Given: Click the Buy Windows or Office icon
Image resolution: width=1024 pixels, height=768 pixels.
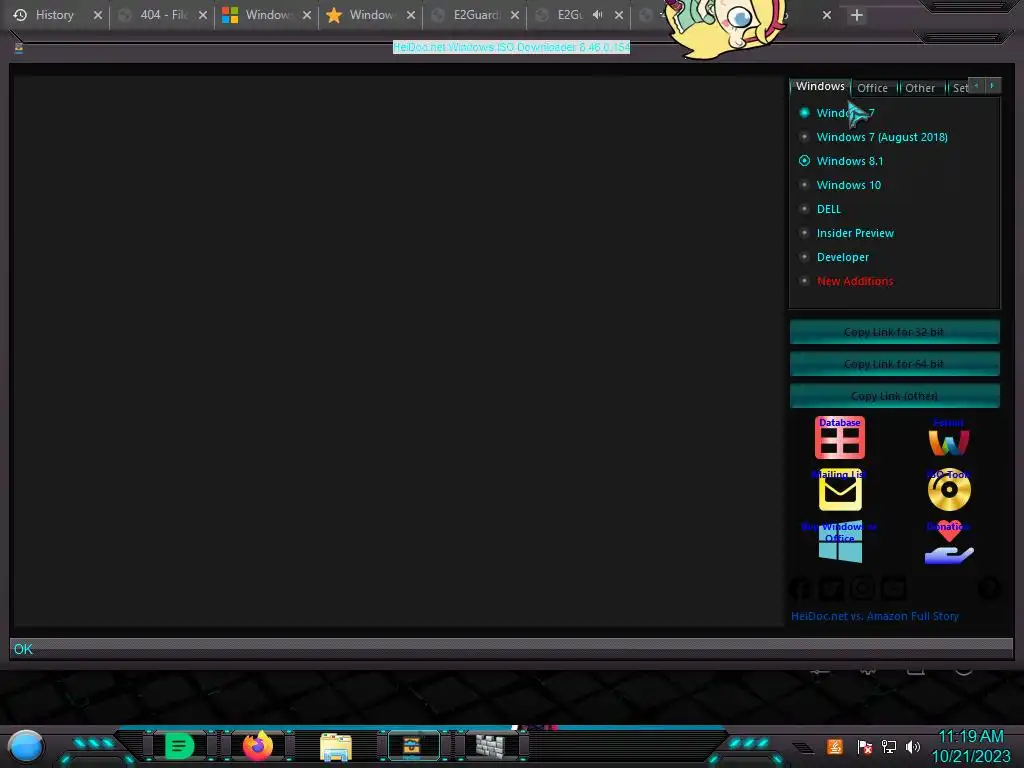Looking at the screenshot, I should tap(840, 542).
